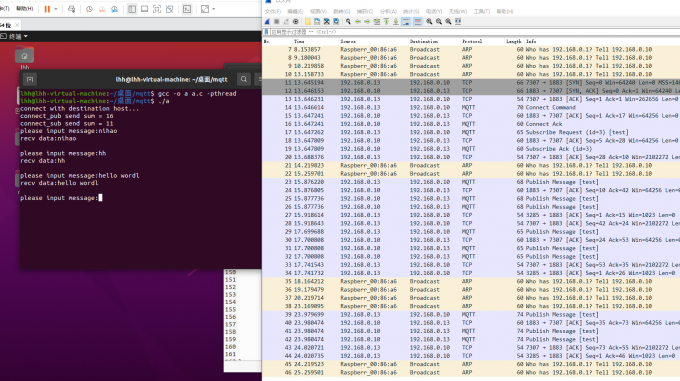Reset packet list text to normal size

[448, 21]
